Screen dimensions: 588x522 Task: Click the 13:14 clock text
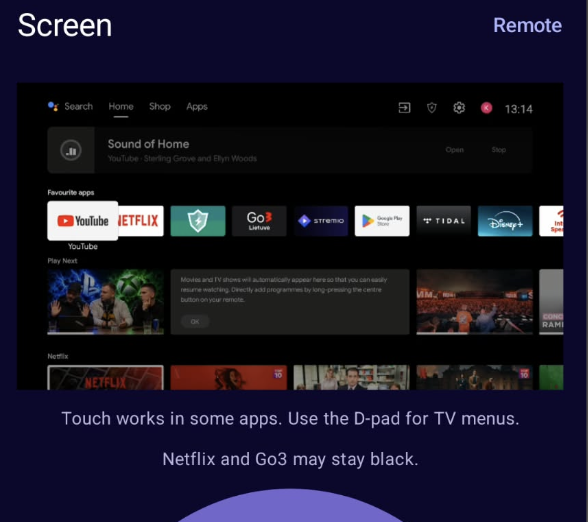click(x=518, y=109)
